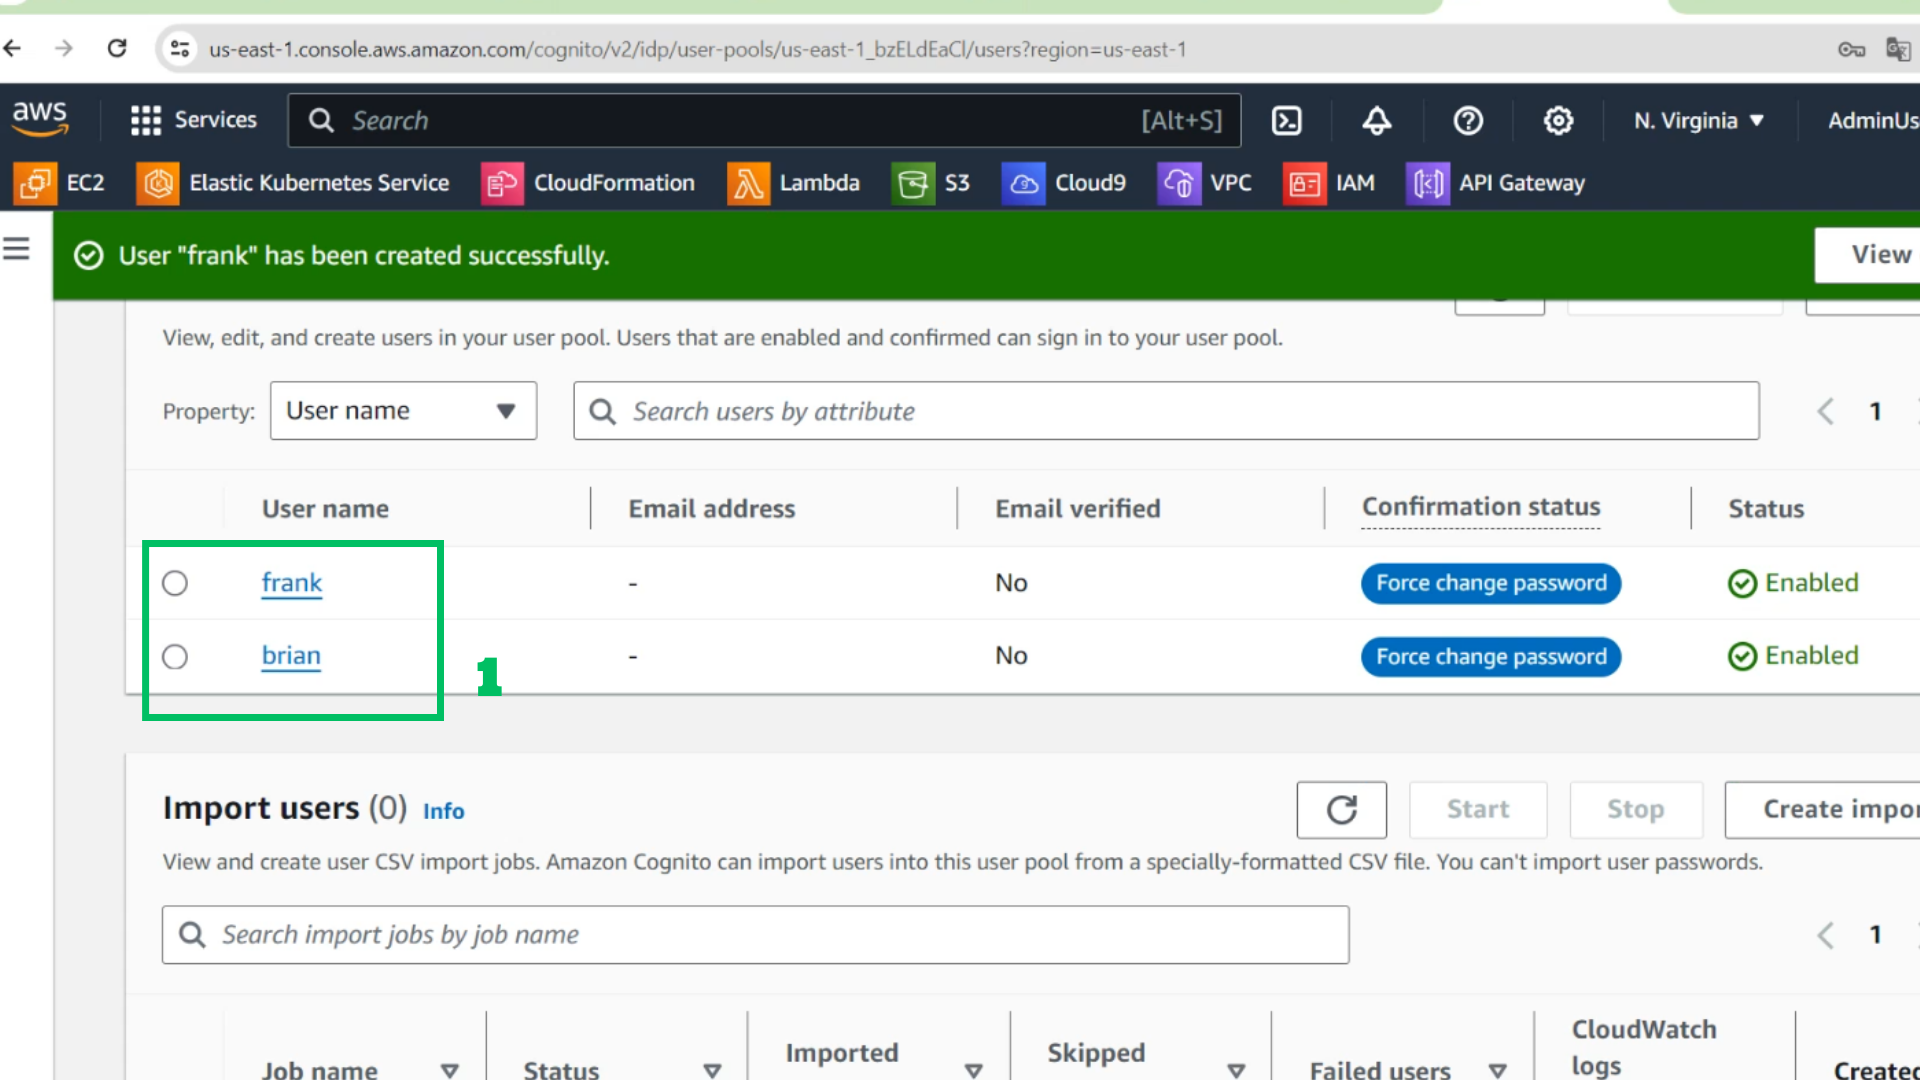Open the Services menu

click(x=194, y=121)
